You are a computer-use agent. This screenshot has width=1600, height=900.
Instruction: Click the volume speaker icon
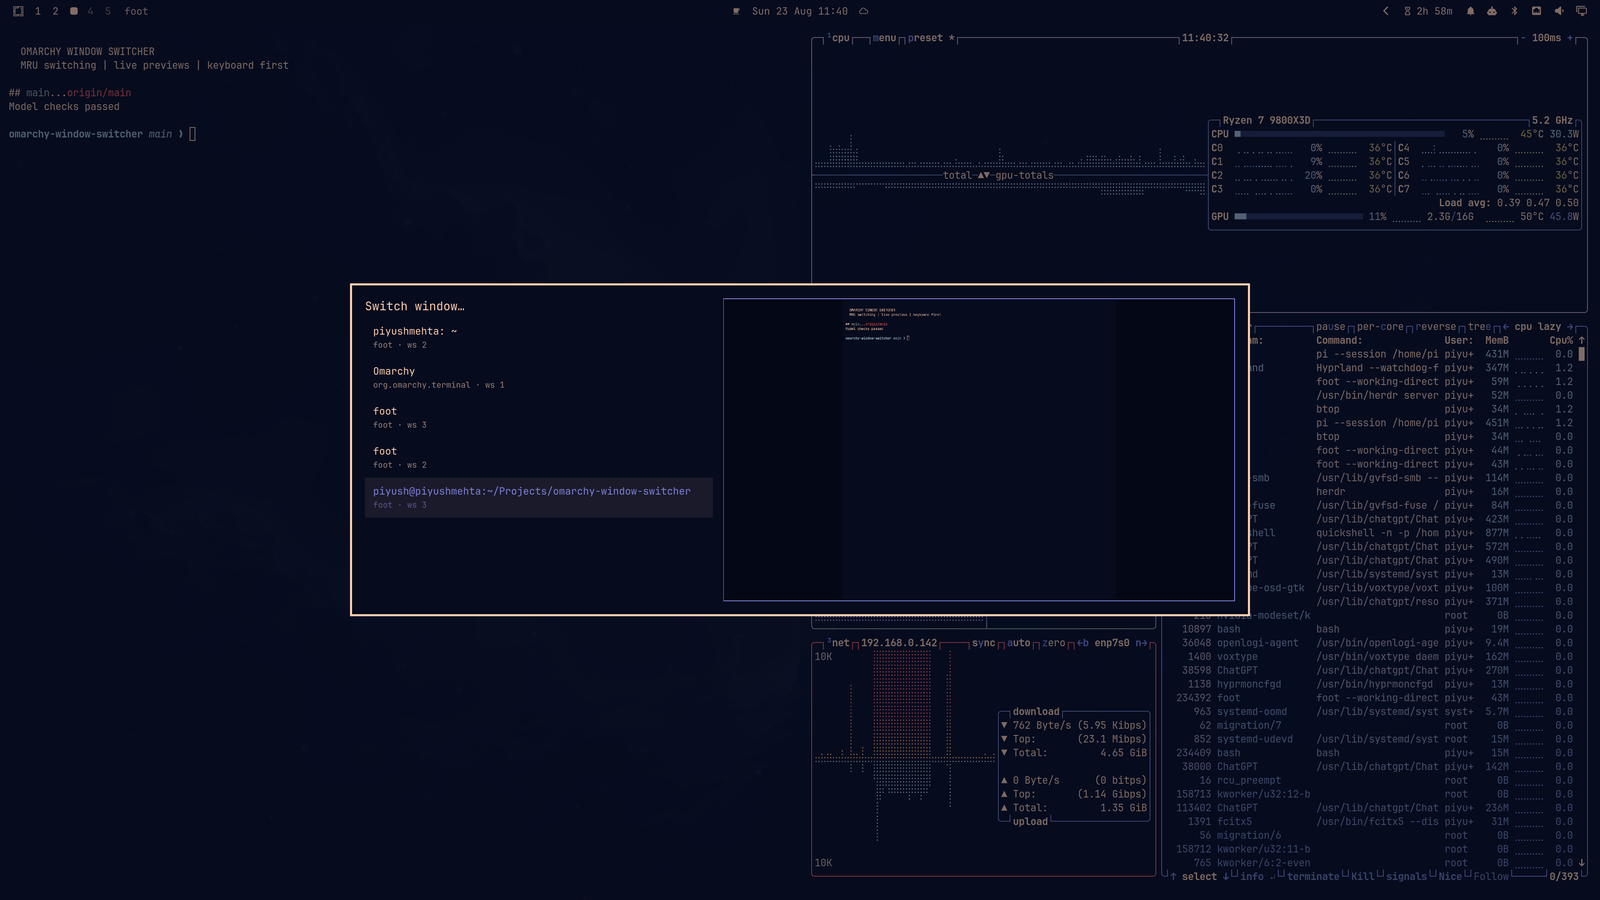click(1558, 11)
